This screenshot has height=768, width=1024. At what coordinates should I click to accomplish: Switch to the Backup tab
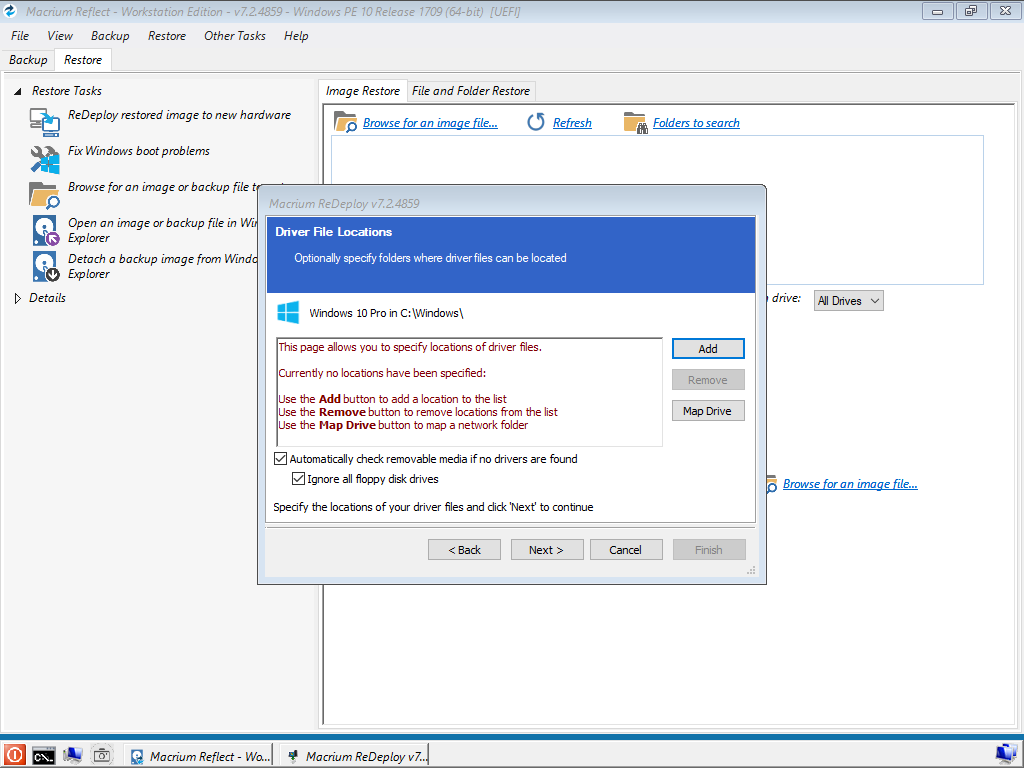pos(28,60)
